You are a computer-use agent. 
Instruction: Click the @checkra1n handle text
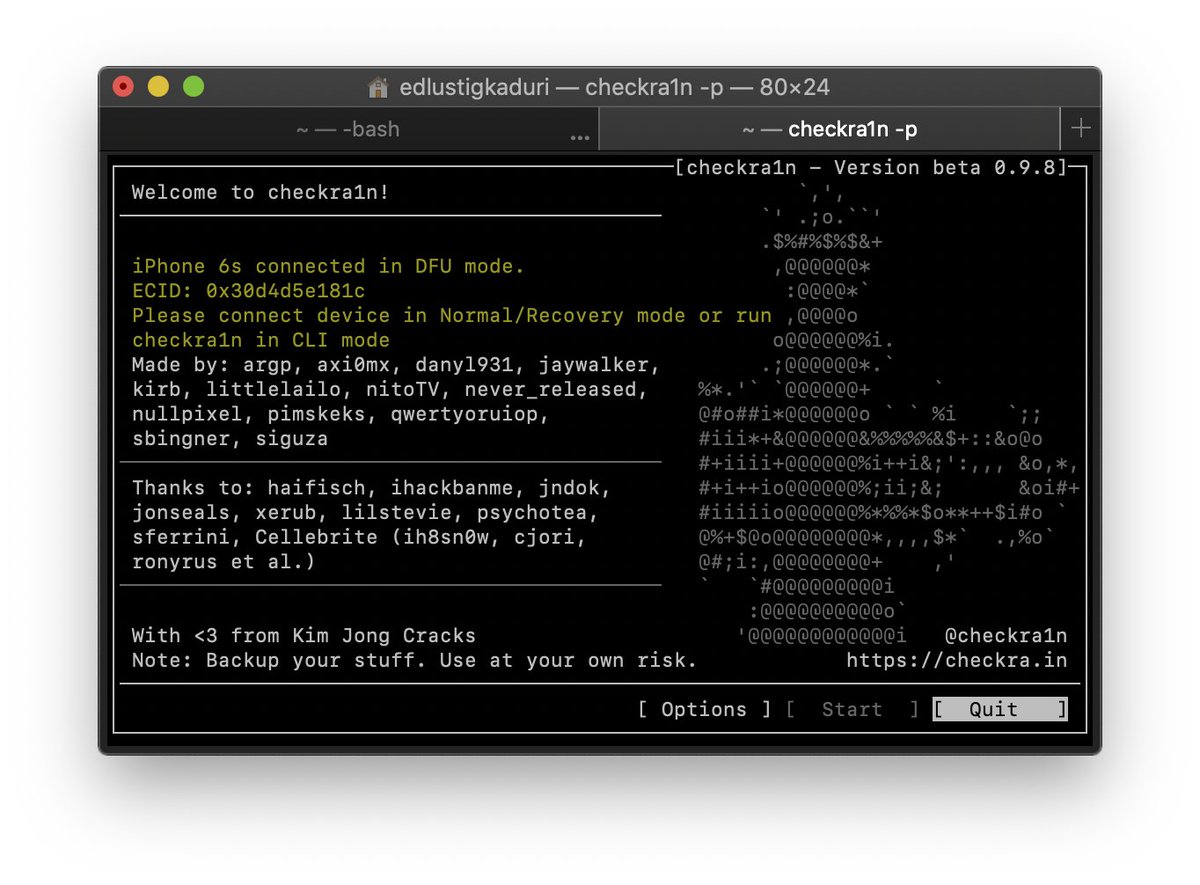[1005, 635]
